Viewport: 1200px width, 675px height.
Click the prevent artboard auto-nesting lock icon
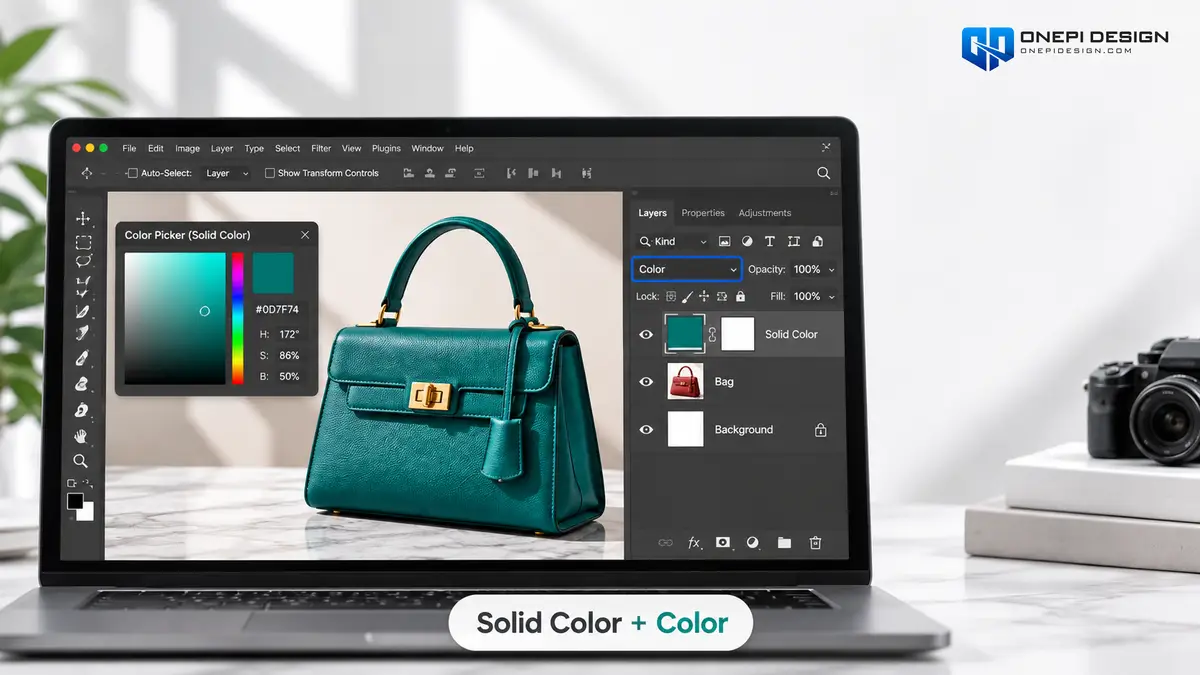point(722,296)
